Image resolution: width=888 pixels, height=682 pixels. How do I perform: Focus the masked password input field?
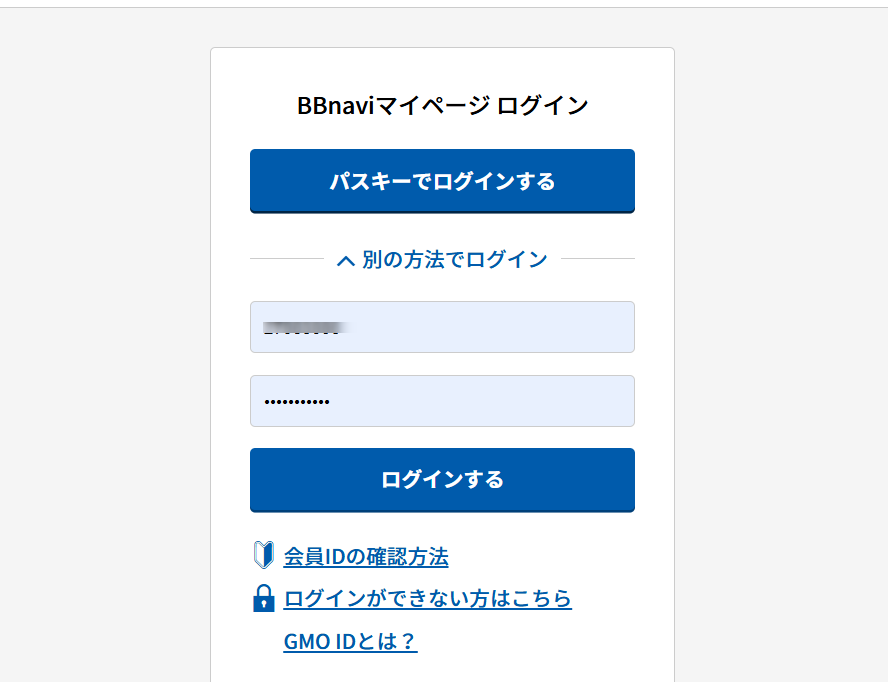point(442,401)
